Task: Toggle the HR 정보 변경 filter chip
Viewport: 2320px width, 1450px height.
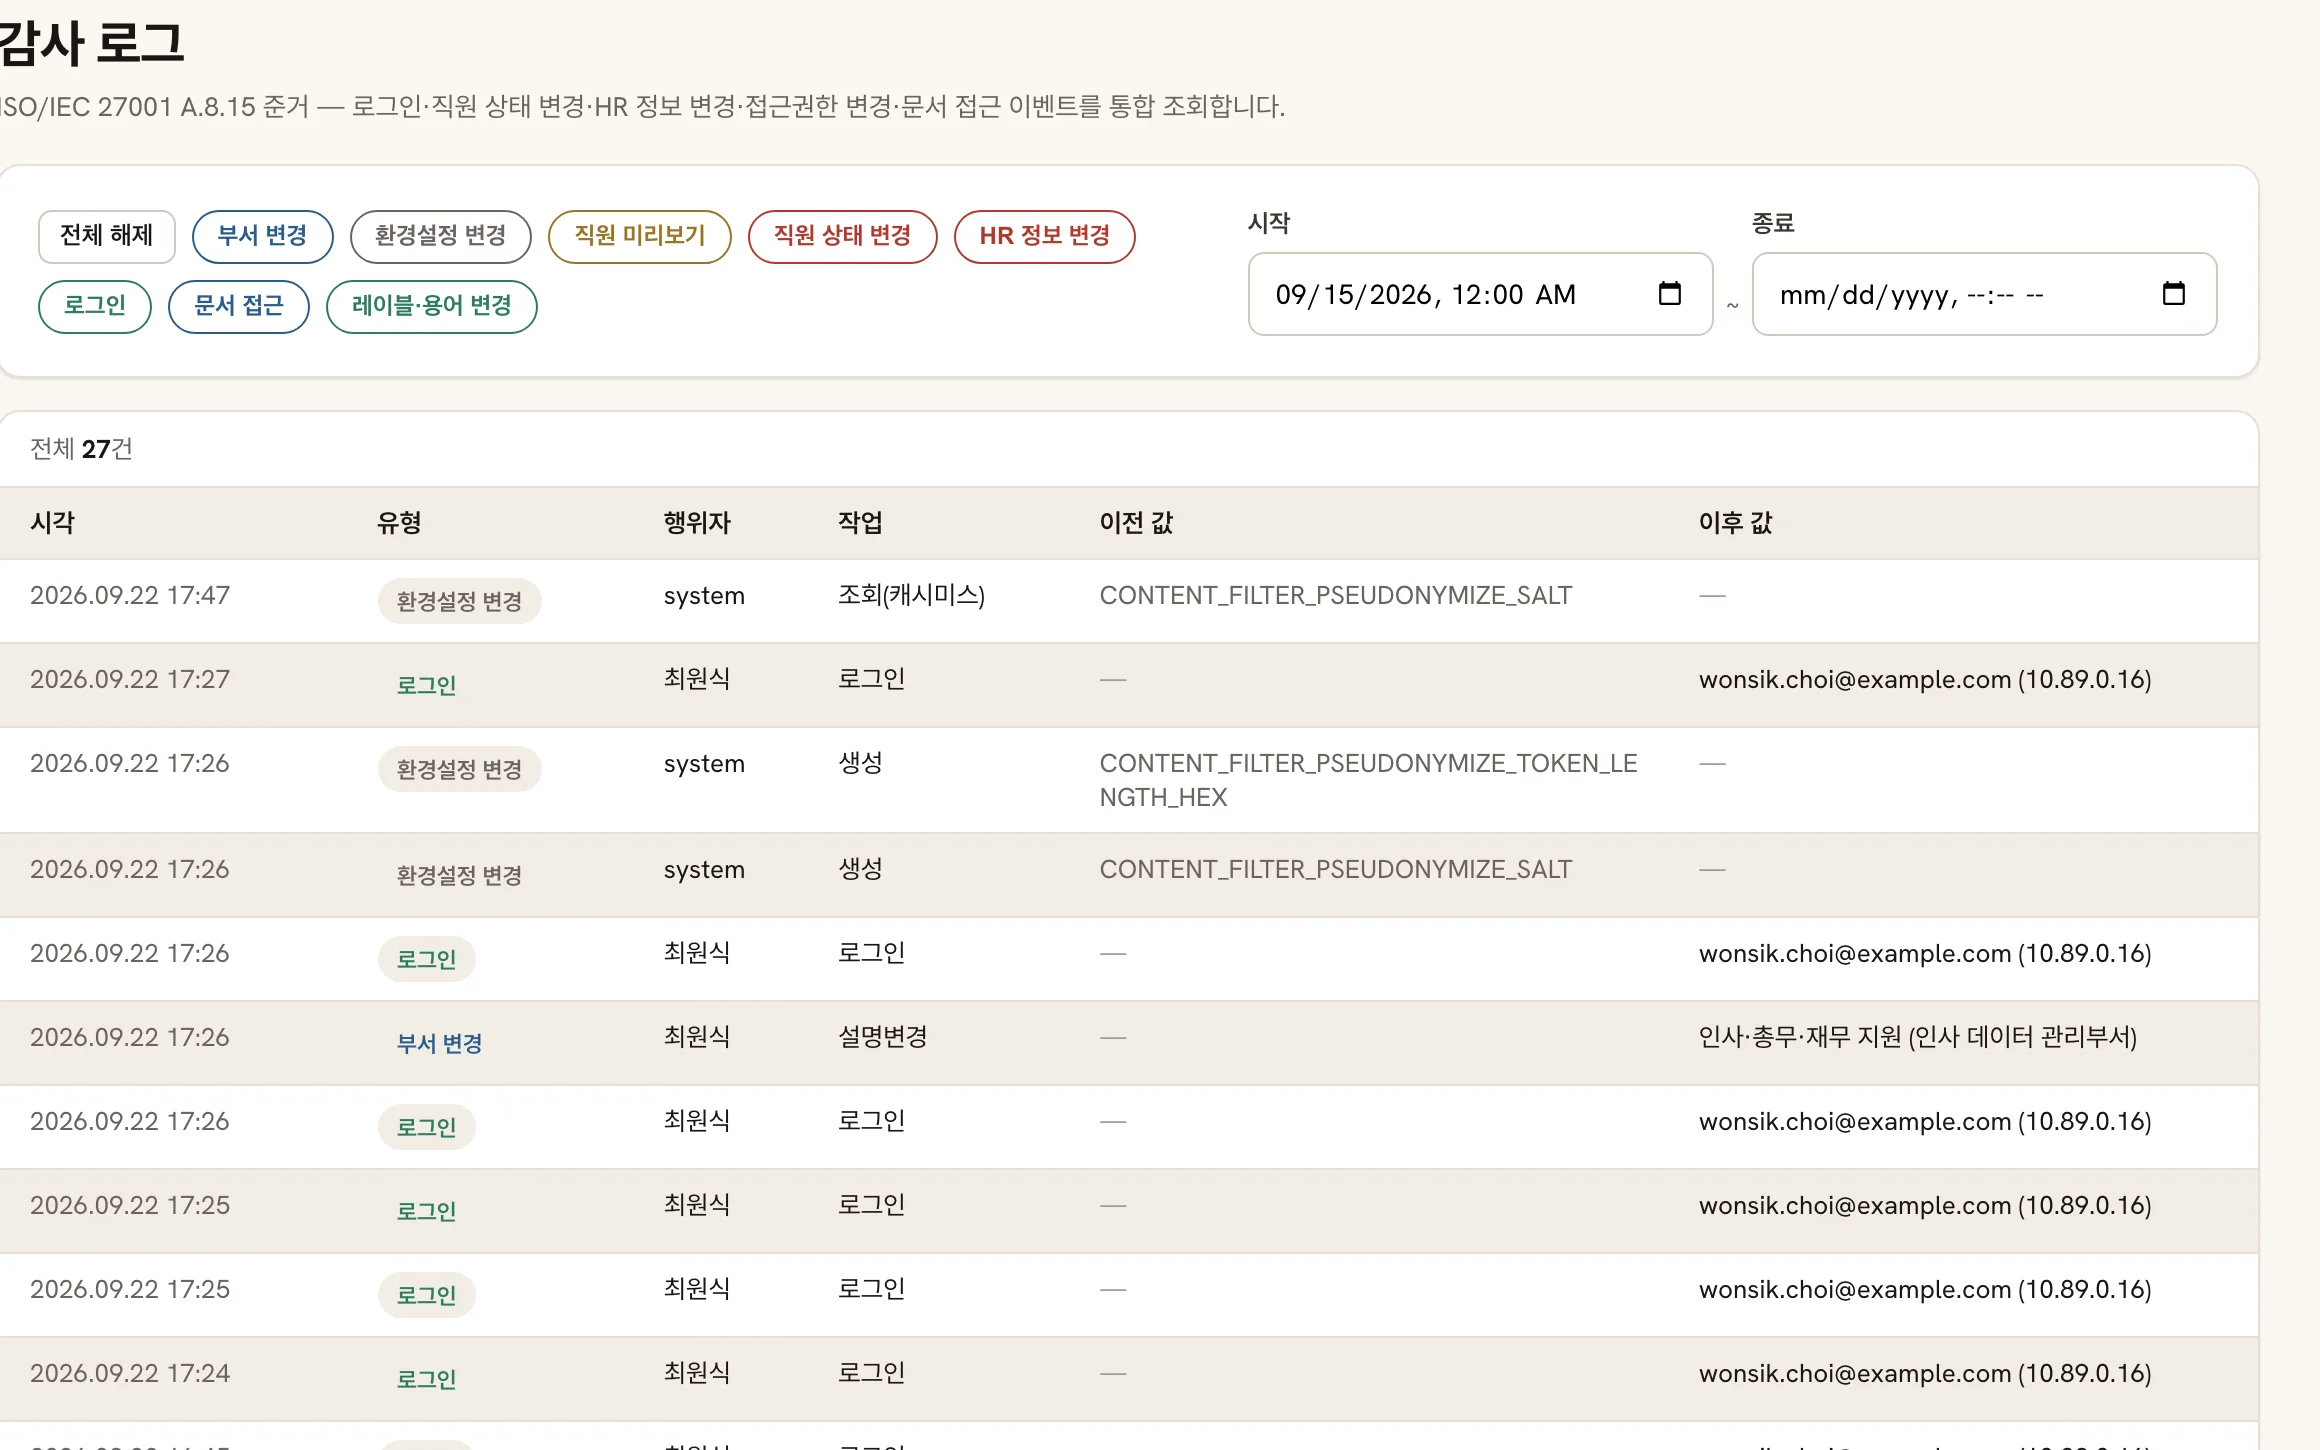Action: click(1044, 236)
